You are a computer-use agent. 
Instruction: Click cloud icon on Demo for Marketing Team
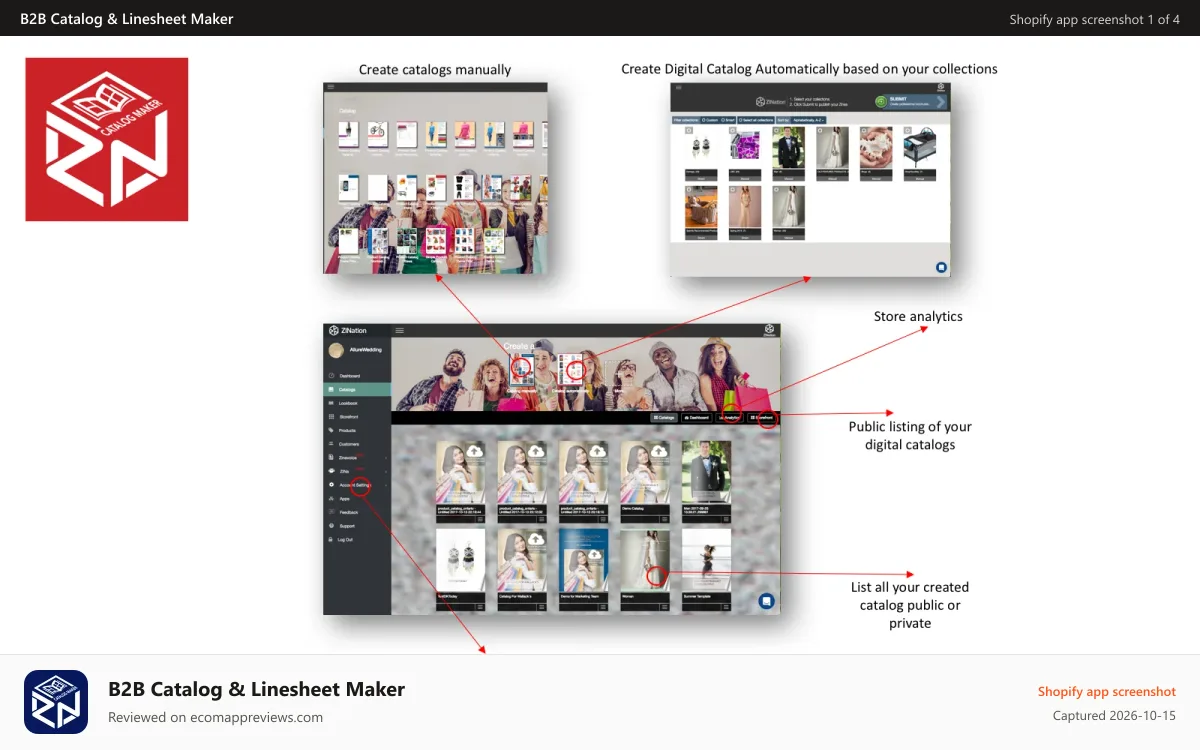pyautogui.click(x=597, y=554)
